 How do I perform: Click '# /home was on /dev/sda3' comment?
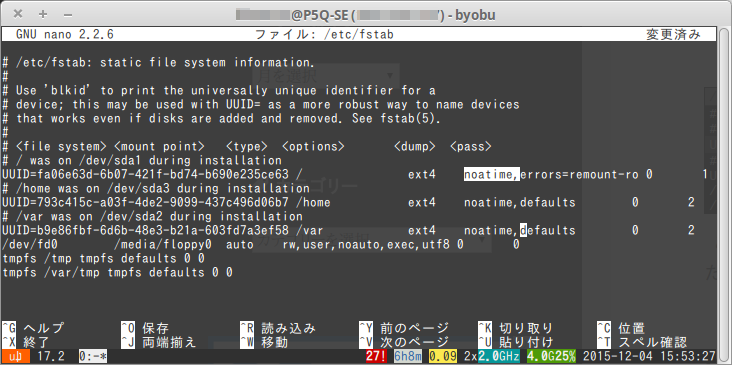pos(156,189)
